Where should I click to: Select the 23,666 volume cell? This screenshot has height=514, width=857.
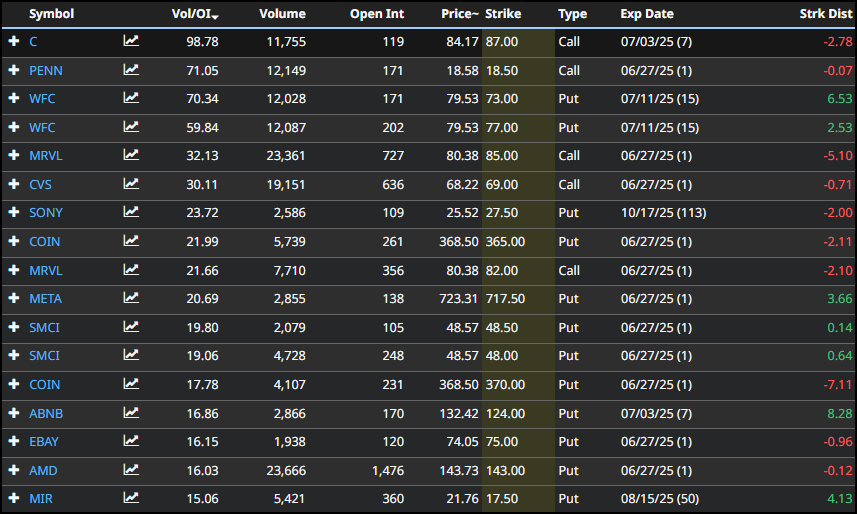[x=286, y=471]
